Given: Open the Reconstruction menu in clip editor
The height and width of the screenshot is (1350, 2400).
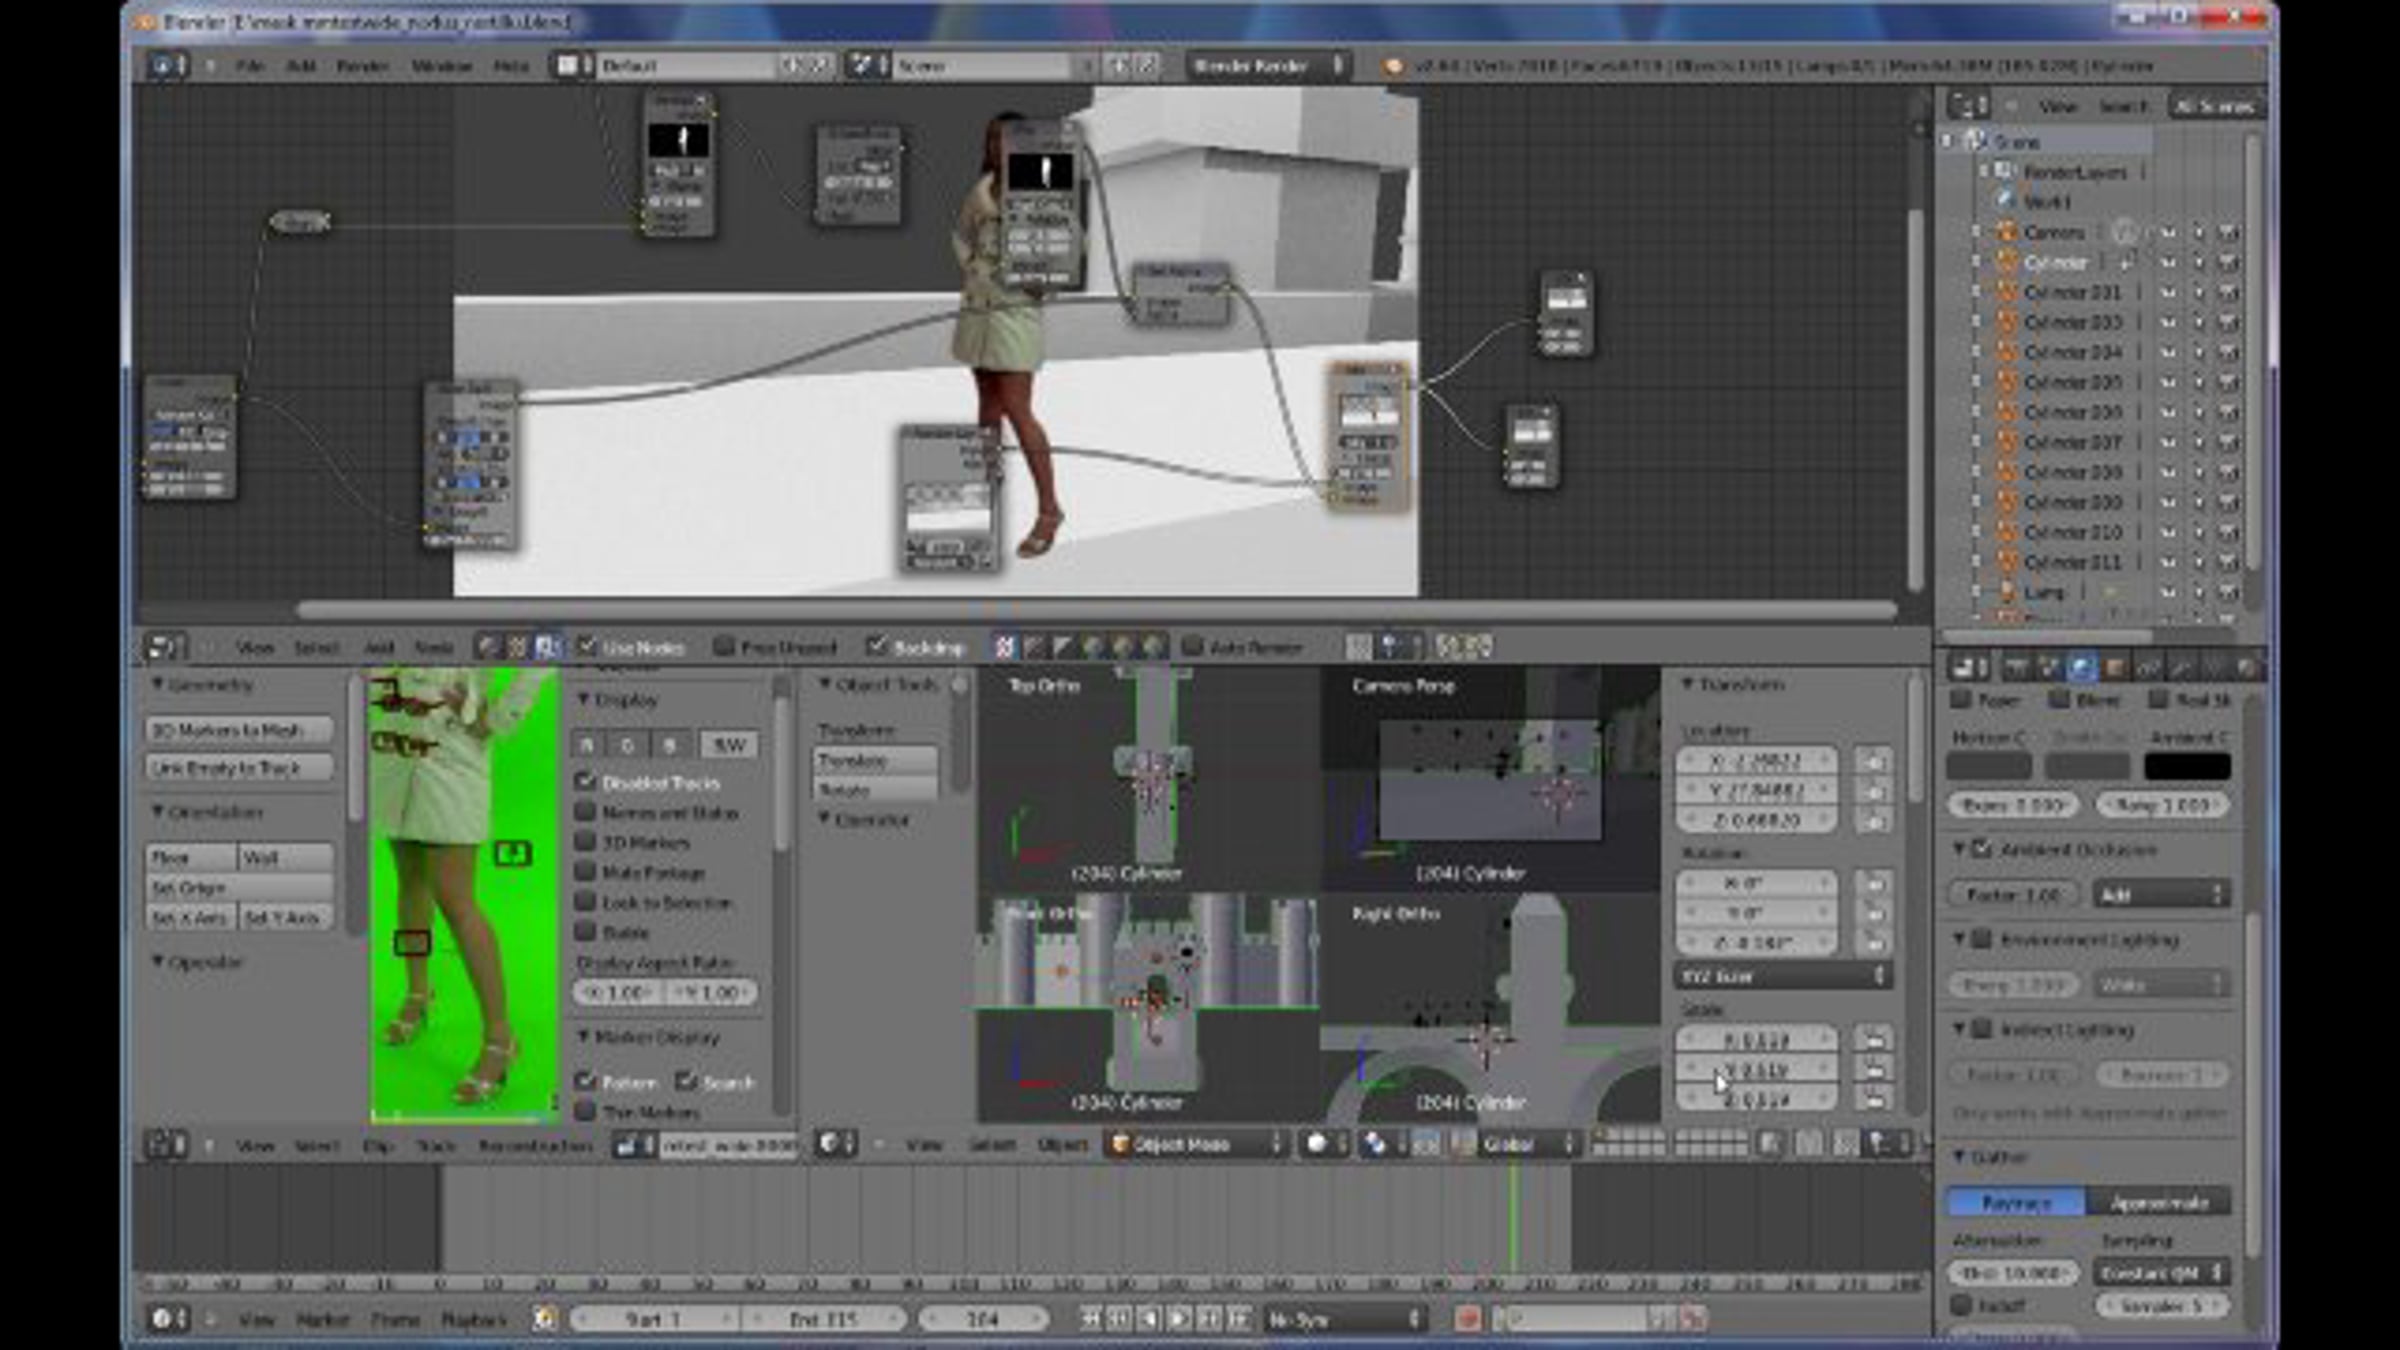Looking at the screenshot, I should [x=535, y=1145].
